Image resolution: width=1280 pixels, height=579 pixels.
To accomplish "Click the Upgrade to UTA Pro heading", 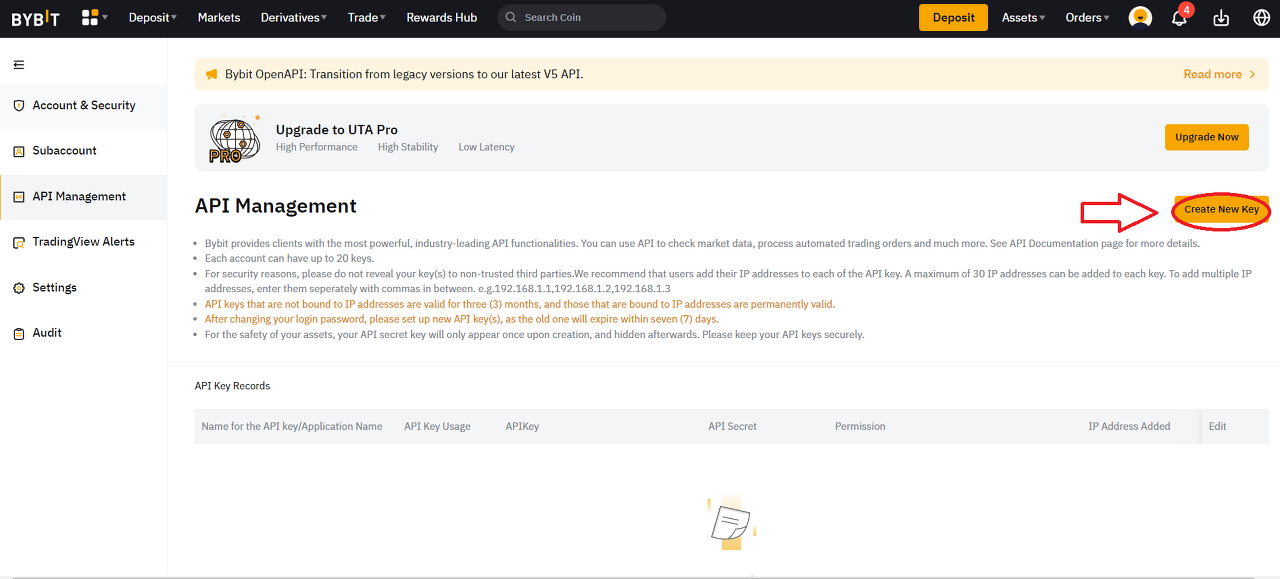I will tap(337, 130).
